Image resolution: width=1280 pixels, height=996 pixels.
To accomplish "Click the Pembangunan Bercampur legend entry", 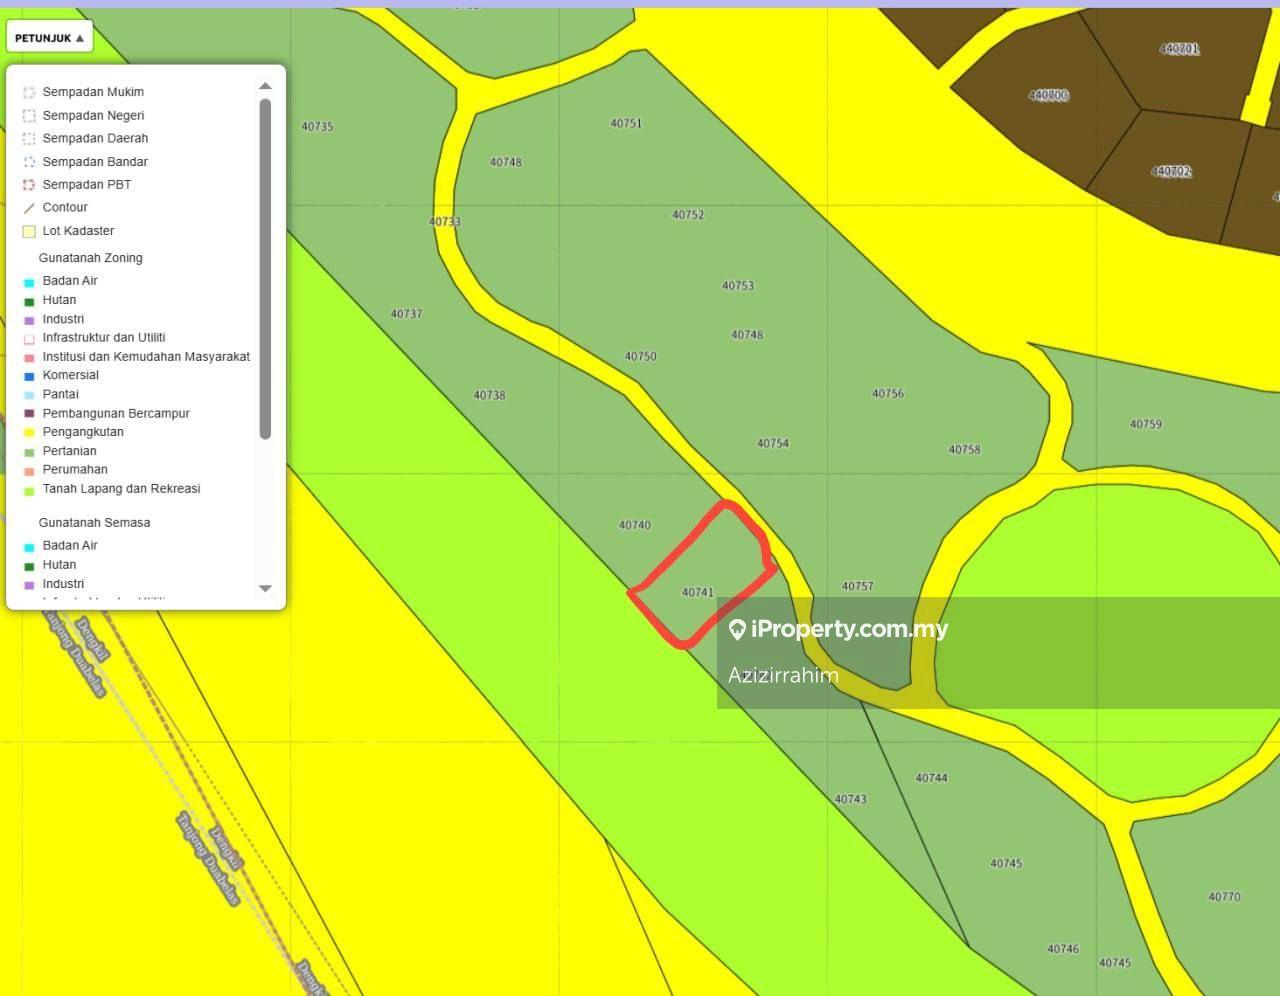I will tap(115, 413).
